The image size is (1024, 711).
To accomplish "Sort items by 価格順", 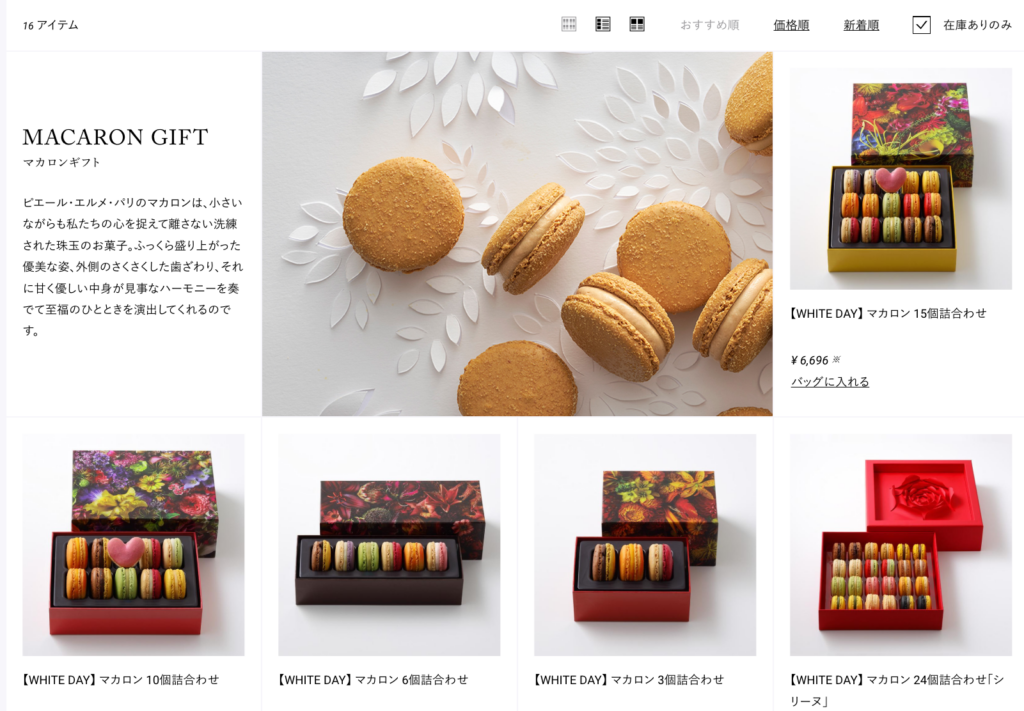I will tap(791, 25).
